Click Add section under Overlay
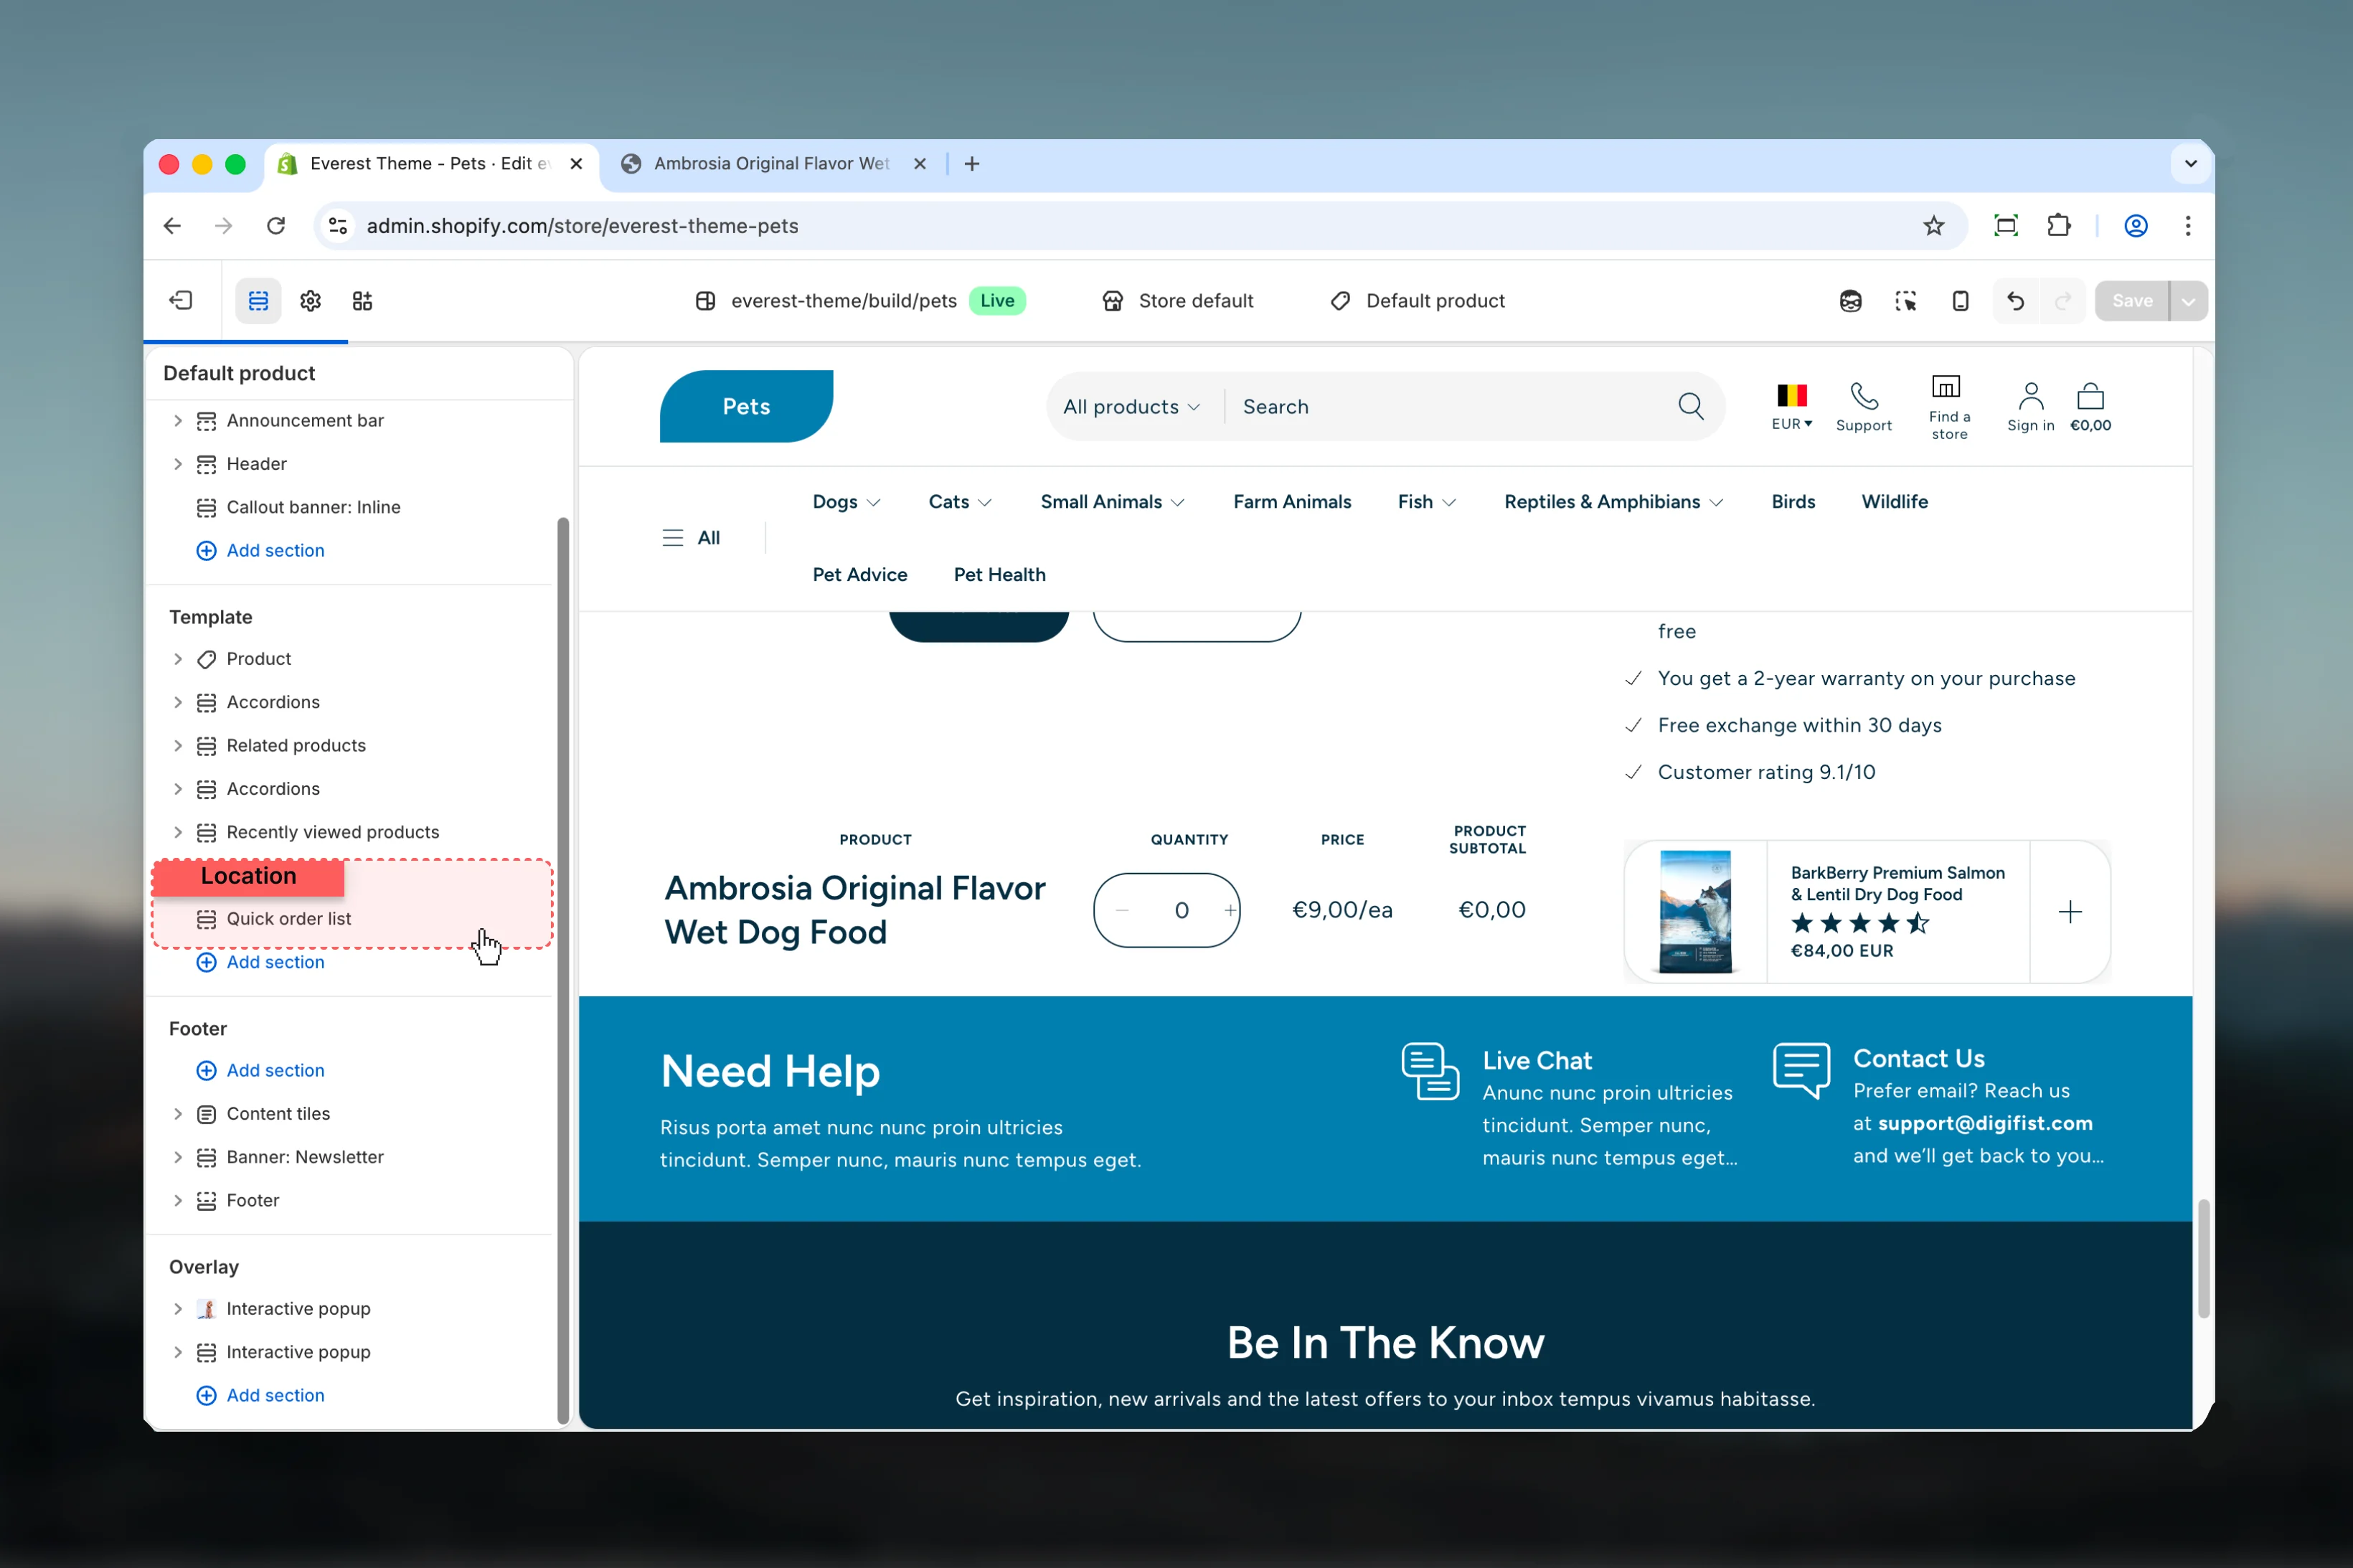This screenshot has height=1568, width=2353. click(x=260, y=1395)
